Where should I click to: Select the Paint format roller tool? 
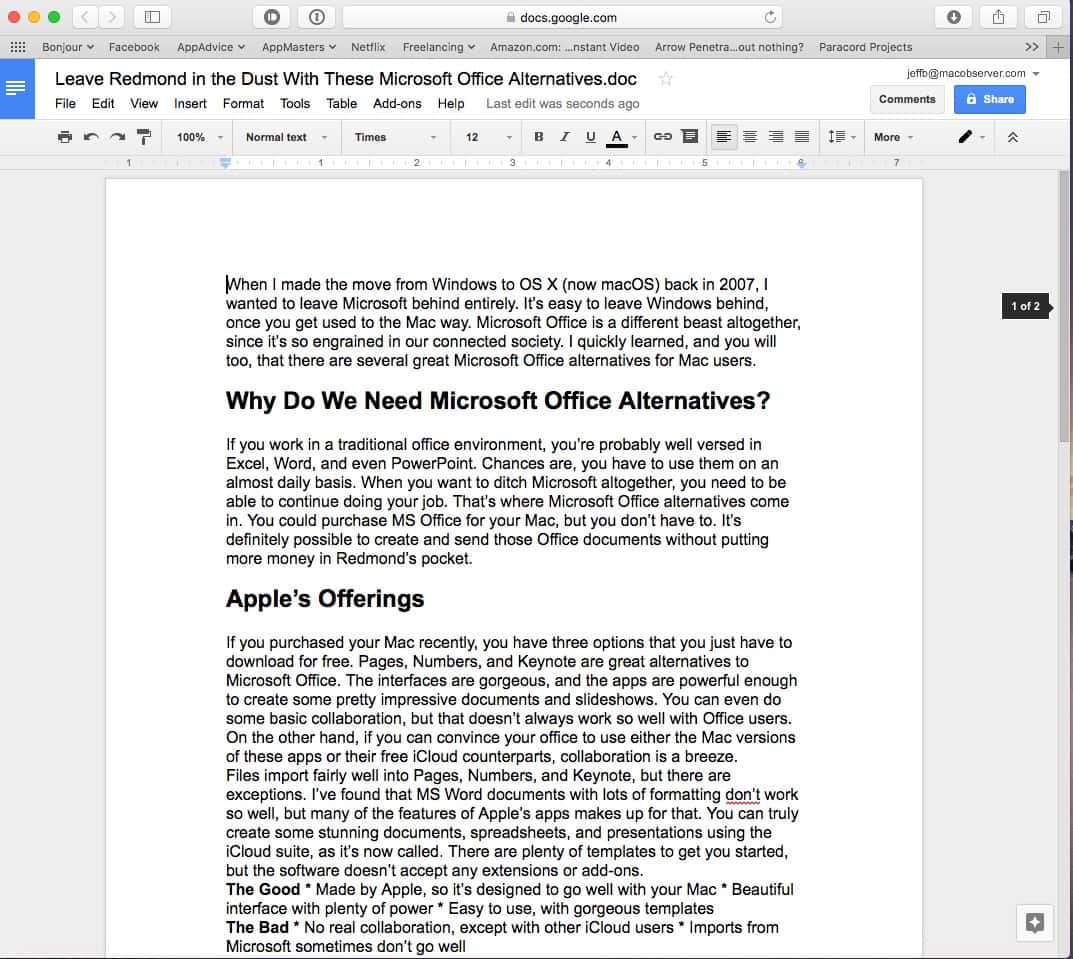[x=144, y=137]
